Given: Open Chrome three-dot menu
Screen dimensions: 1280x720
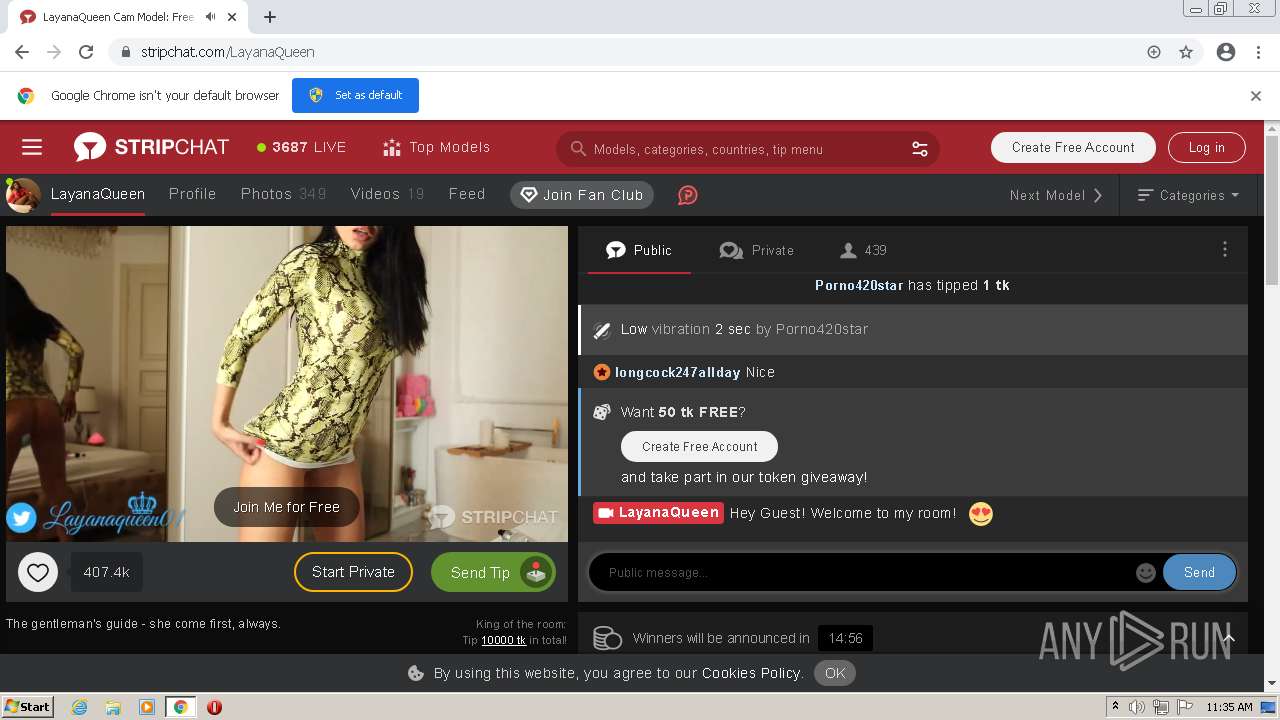Looking at the screenshot, I should tap(1258, 52).
